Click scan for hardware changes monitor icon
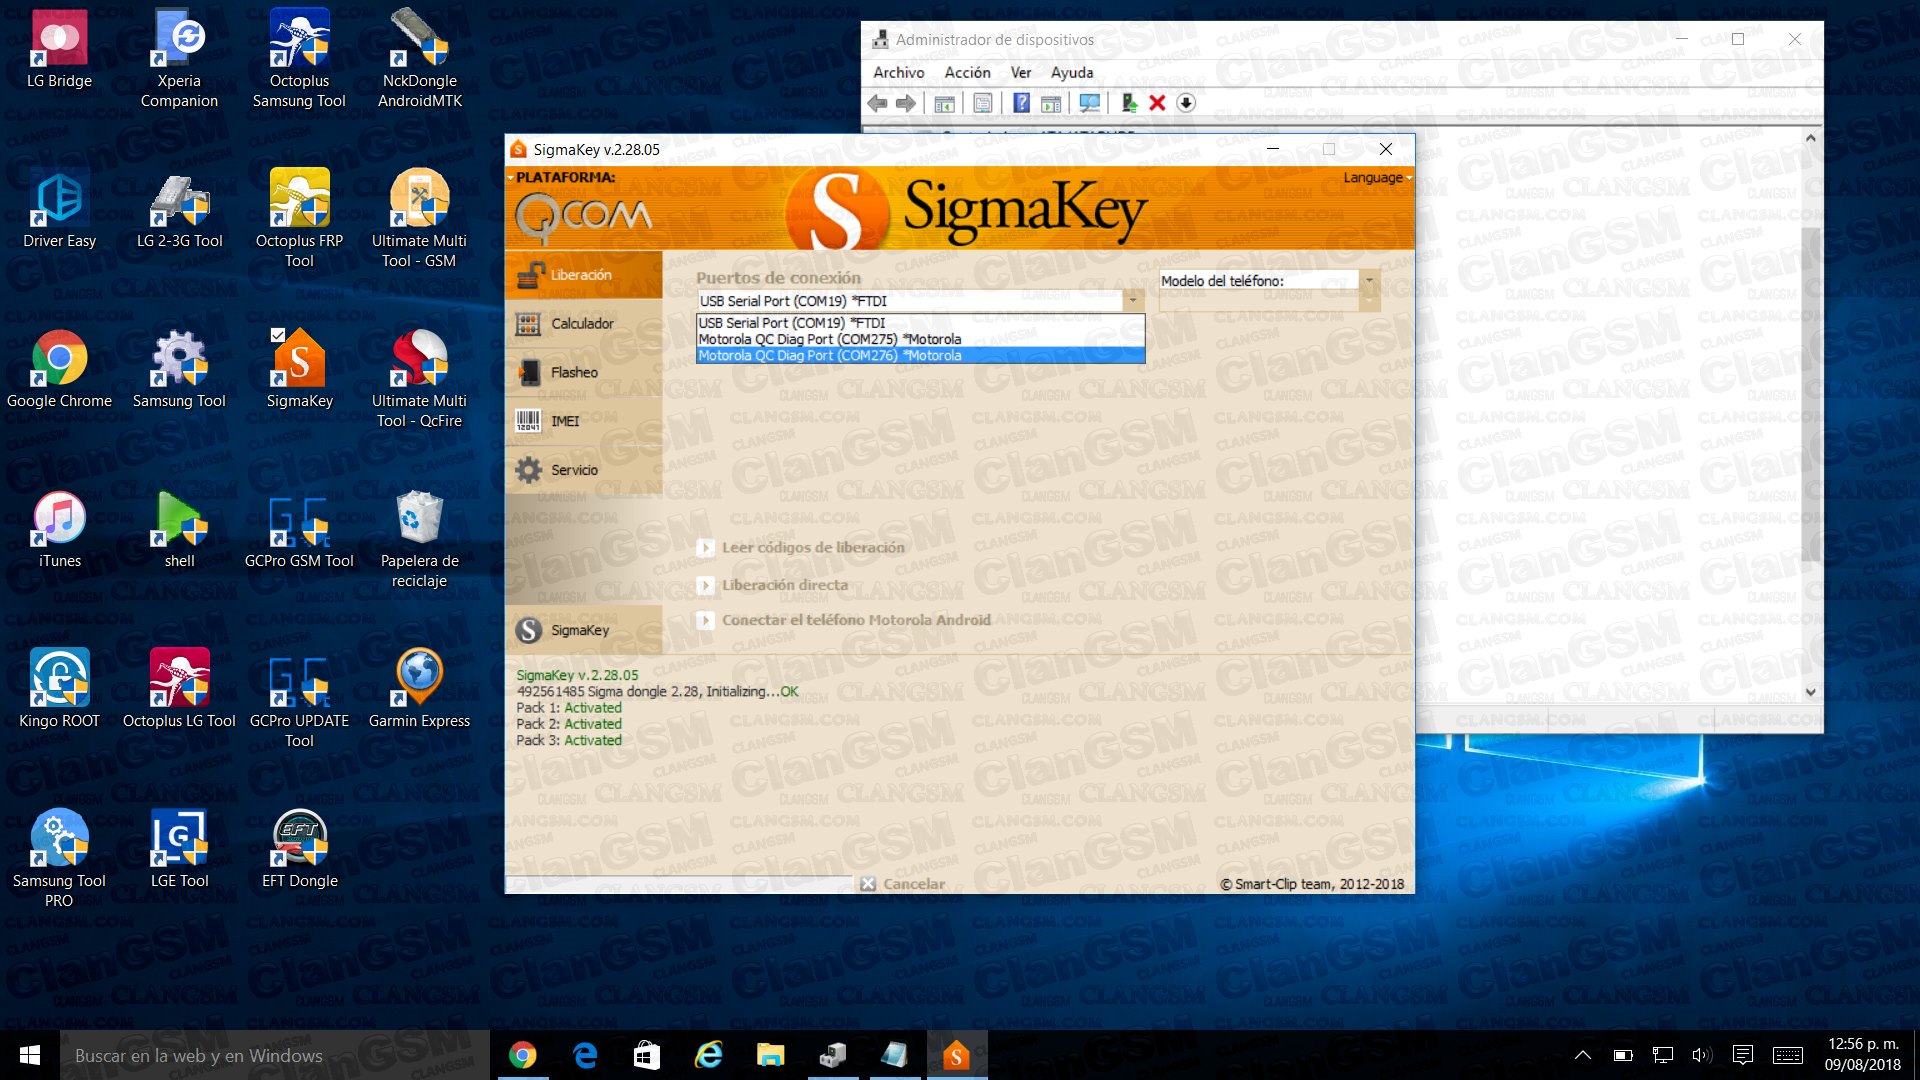 pos(1090,103)
